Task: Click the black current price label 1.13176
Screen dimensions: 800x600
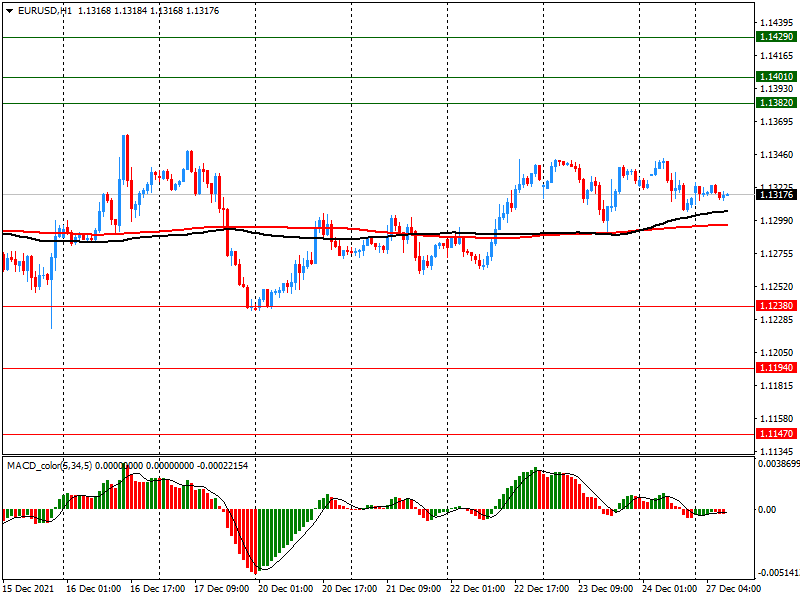Action: (776, 194)
